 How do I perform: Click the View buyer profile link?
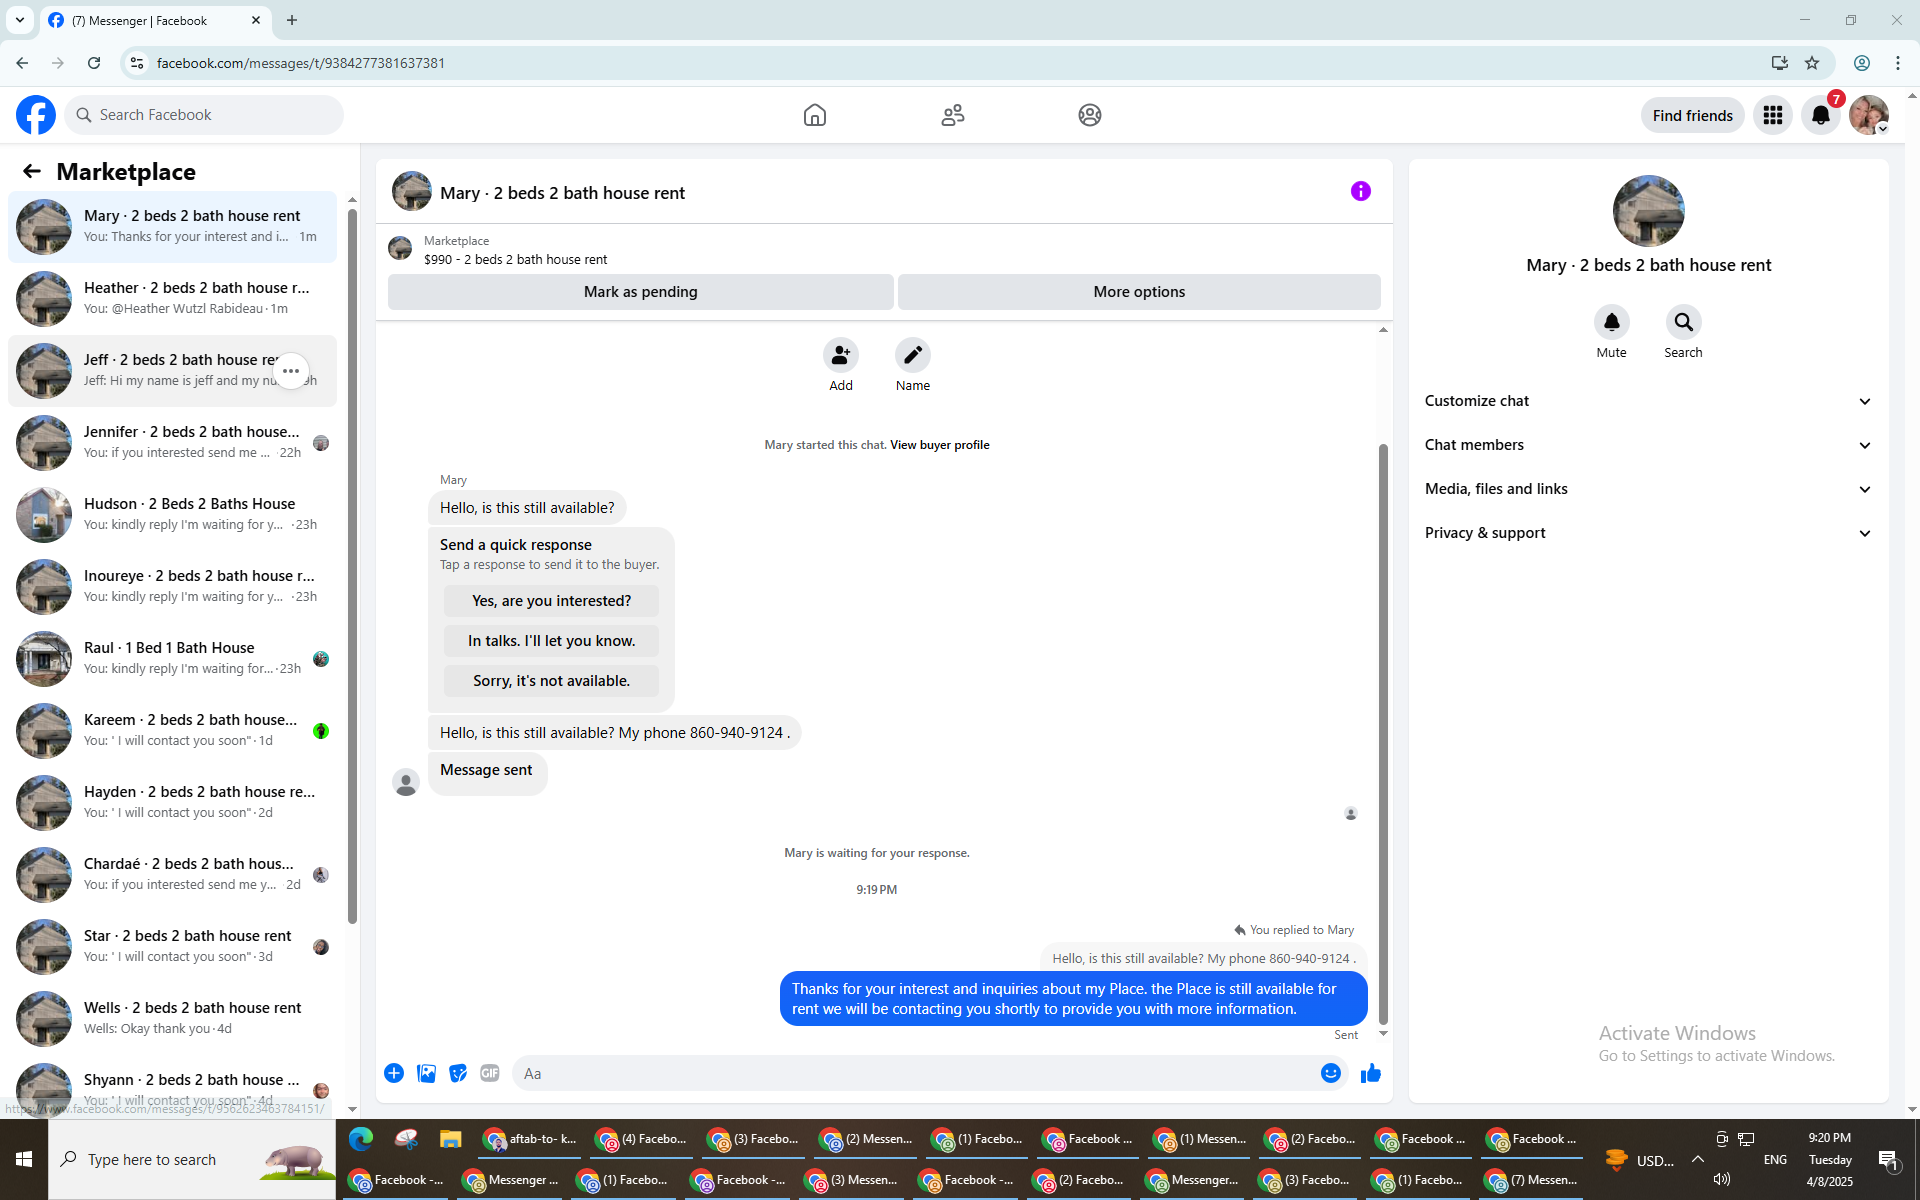click(x=939, y=445)
